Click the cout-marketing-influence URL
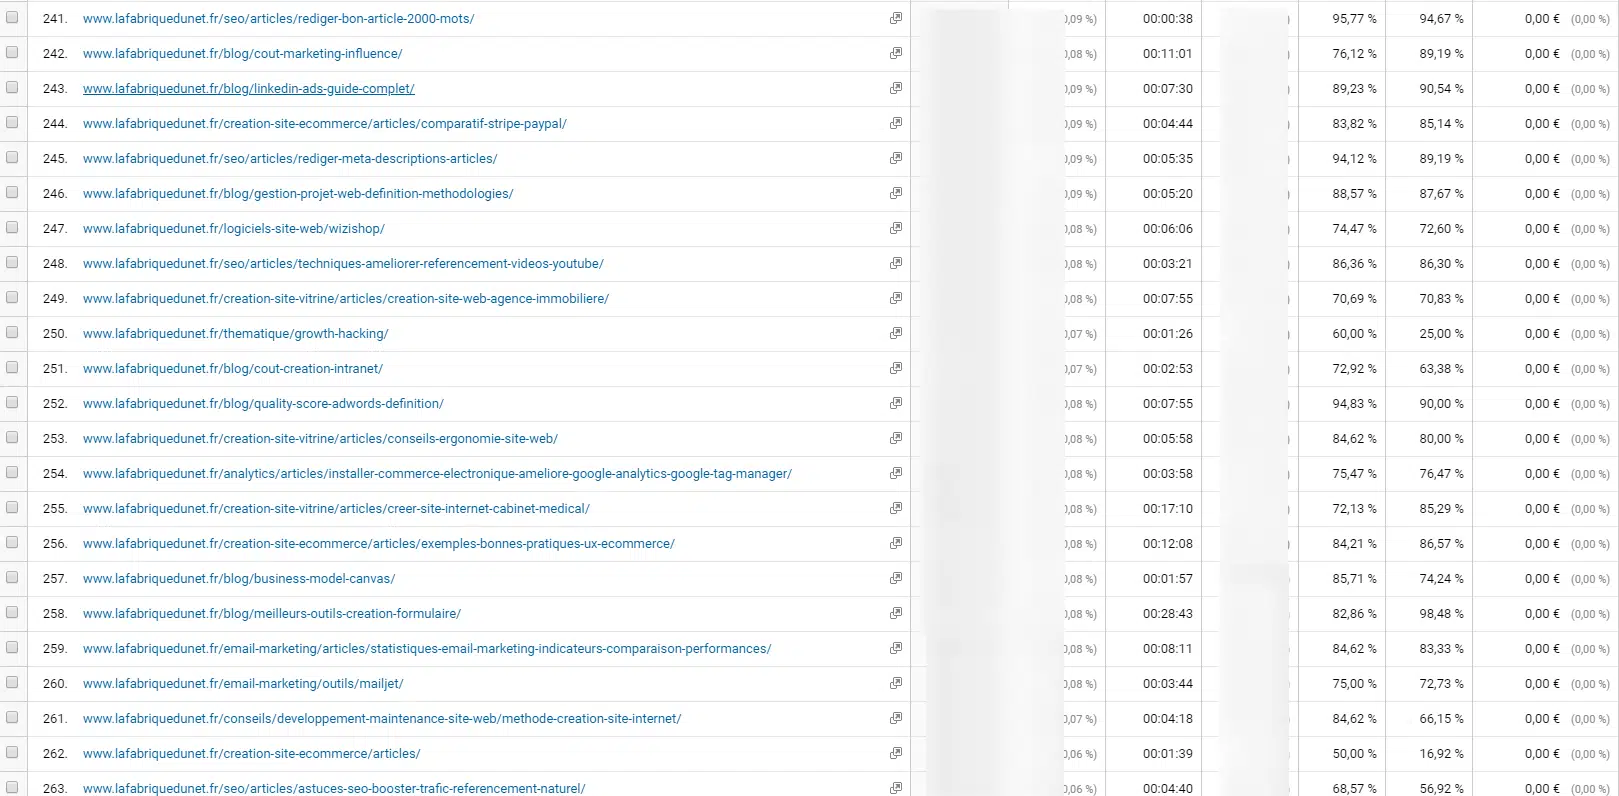The height and width of the screenshot is (796, 1619). (x=242, y=54)
